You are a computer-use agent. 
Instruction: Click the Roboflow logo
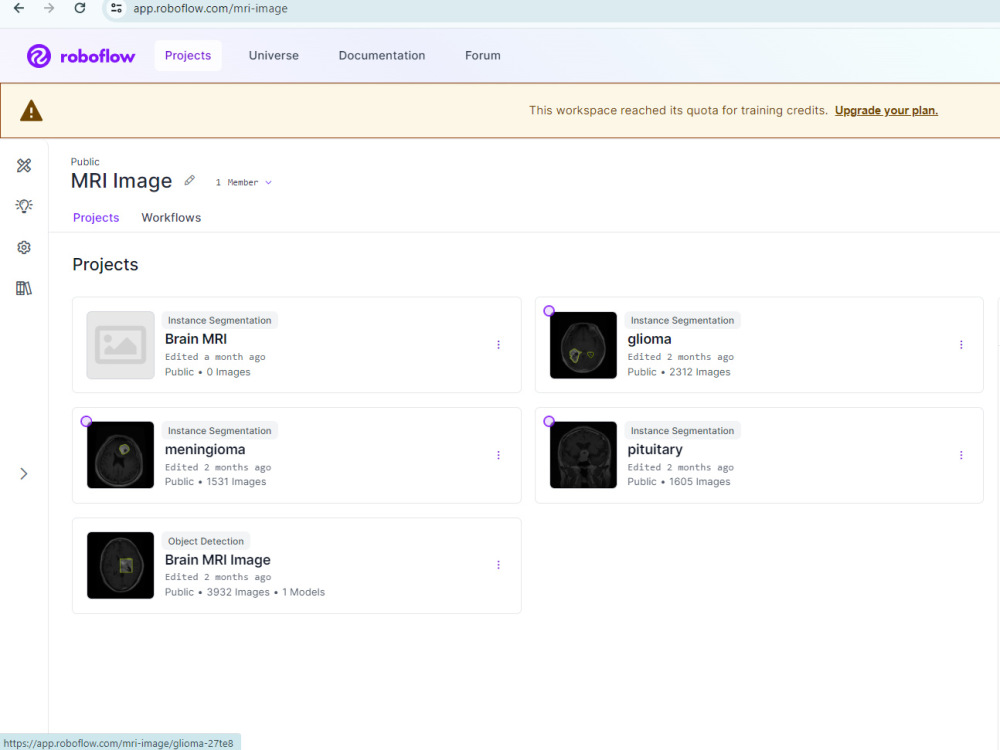tap(81, 56)
